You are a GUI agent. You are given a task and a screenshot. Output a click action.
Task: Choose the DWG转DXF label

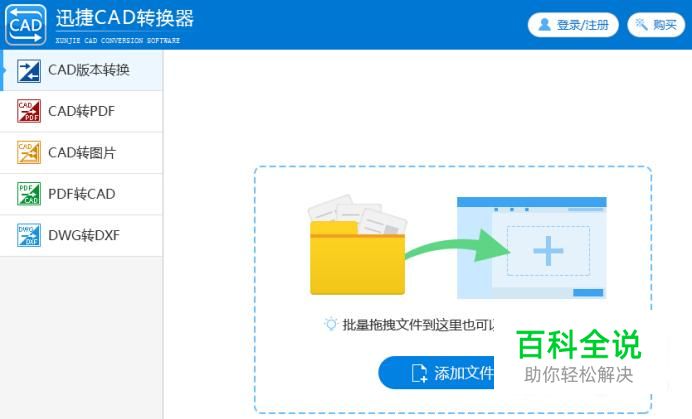coord(84,235)
